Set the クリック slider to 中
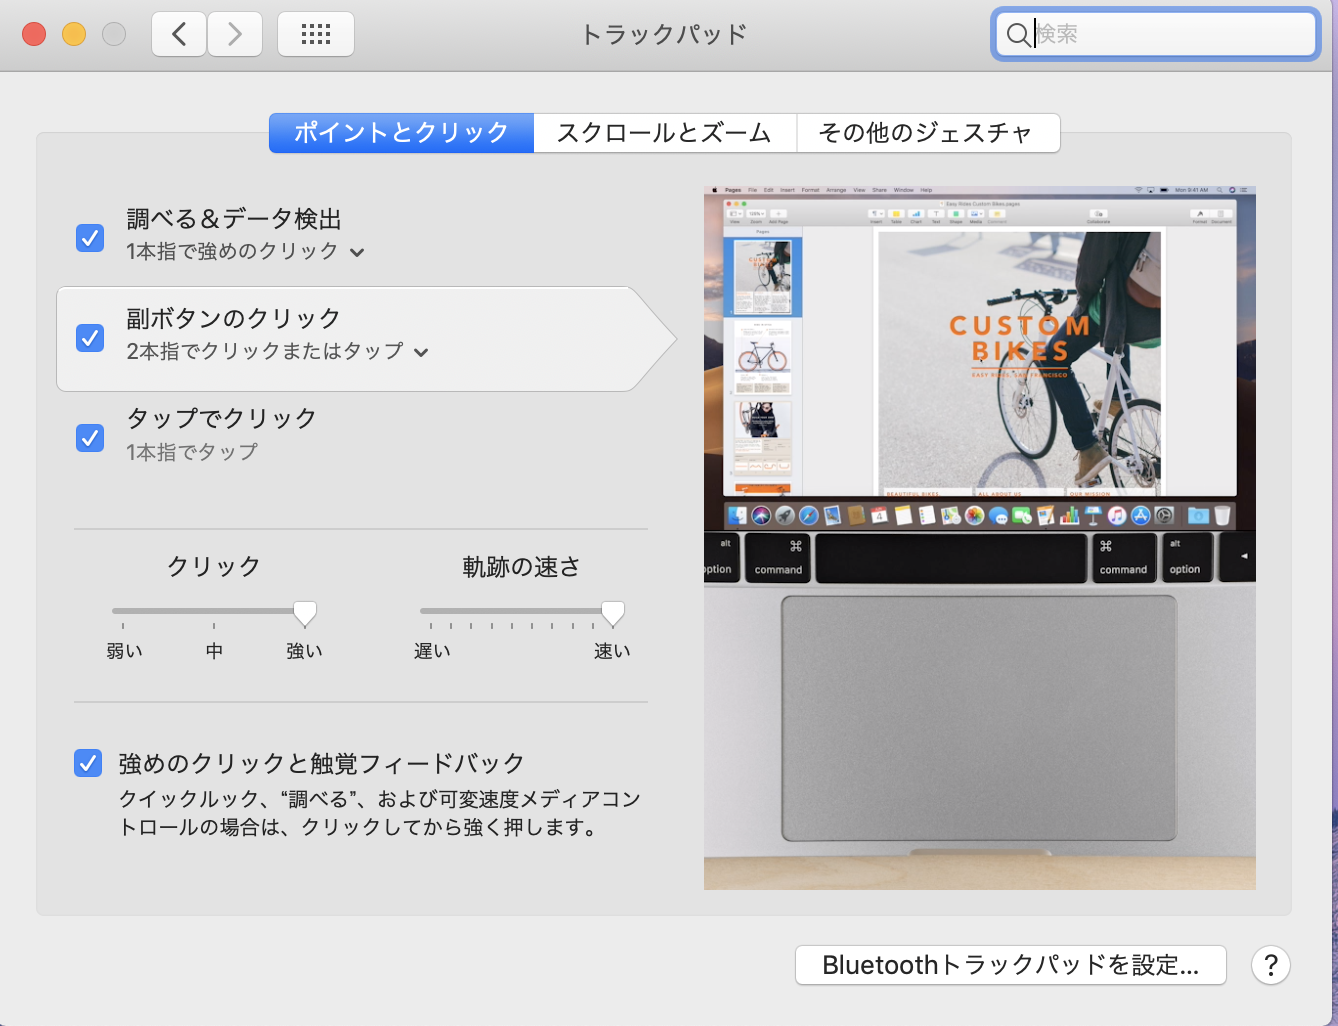The width and height of the screenshot is (1338, 1026). [213, 613]
